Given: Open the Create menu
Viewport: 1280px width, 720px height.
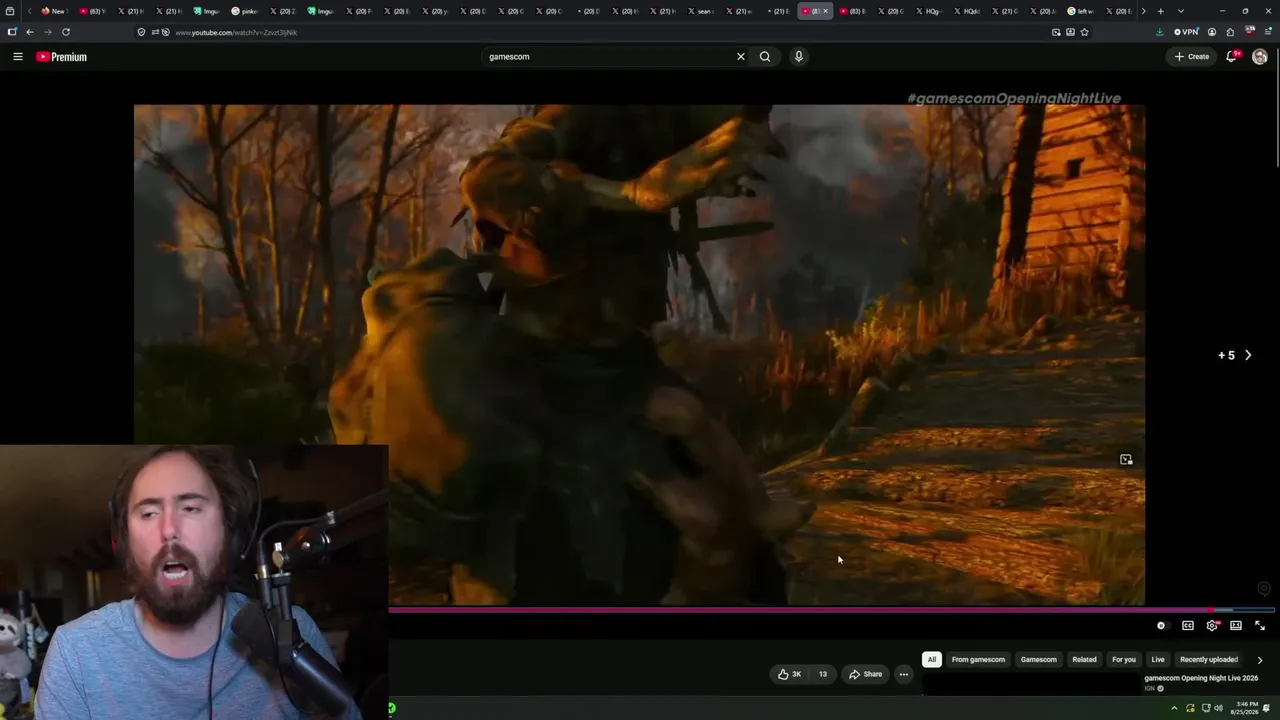Looking at the screenshot, I should 1192,57.
